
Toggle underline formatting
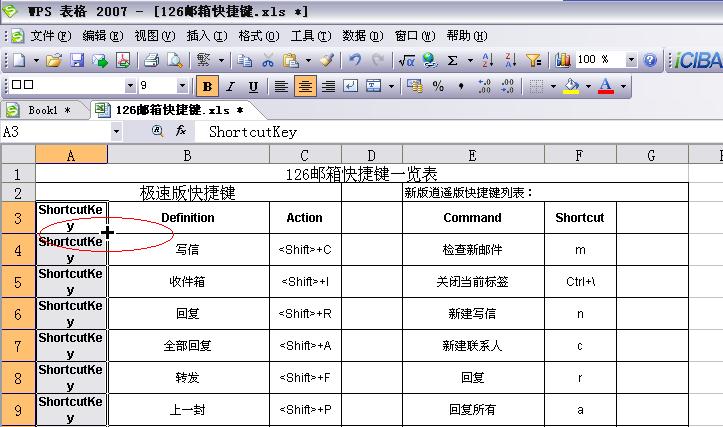253,86
